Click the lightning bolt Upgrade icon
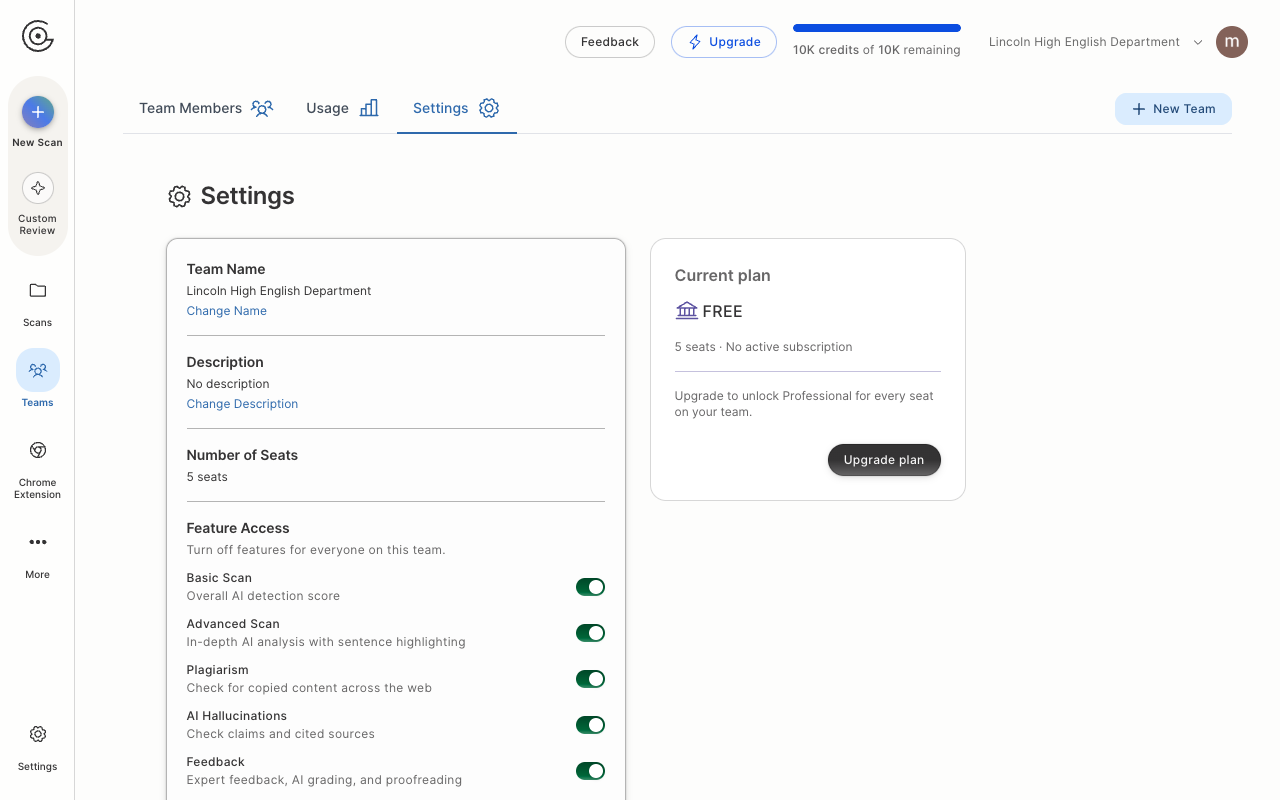The width and height of the screenshot is (1280, 800). pos(695,42)
